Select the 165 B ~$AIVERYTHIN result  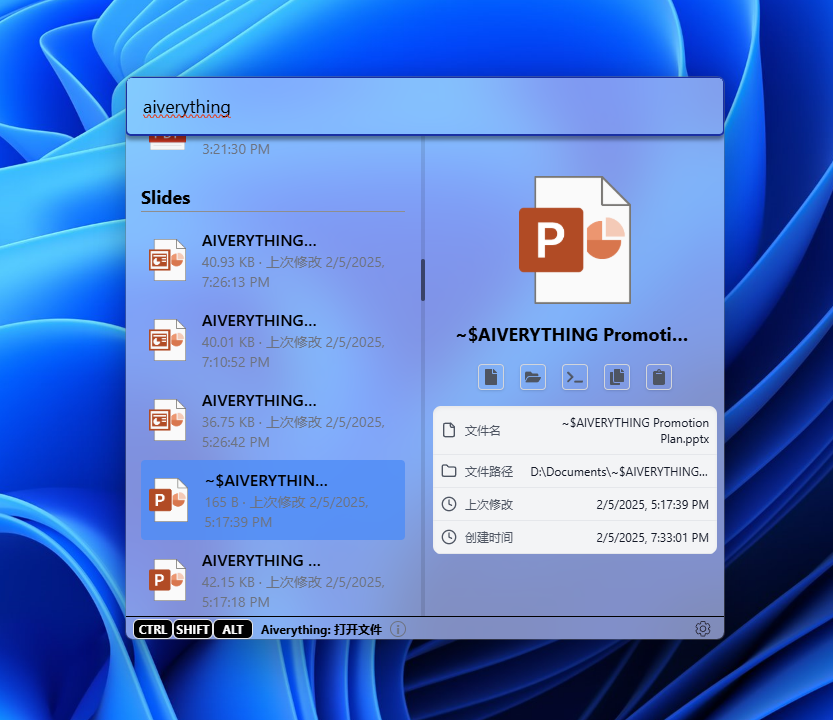273,500
